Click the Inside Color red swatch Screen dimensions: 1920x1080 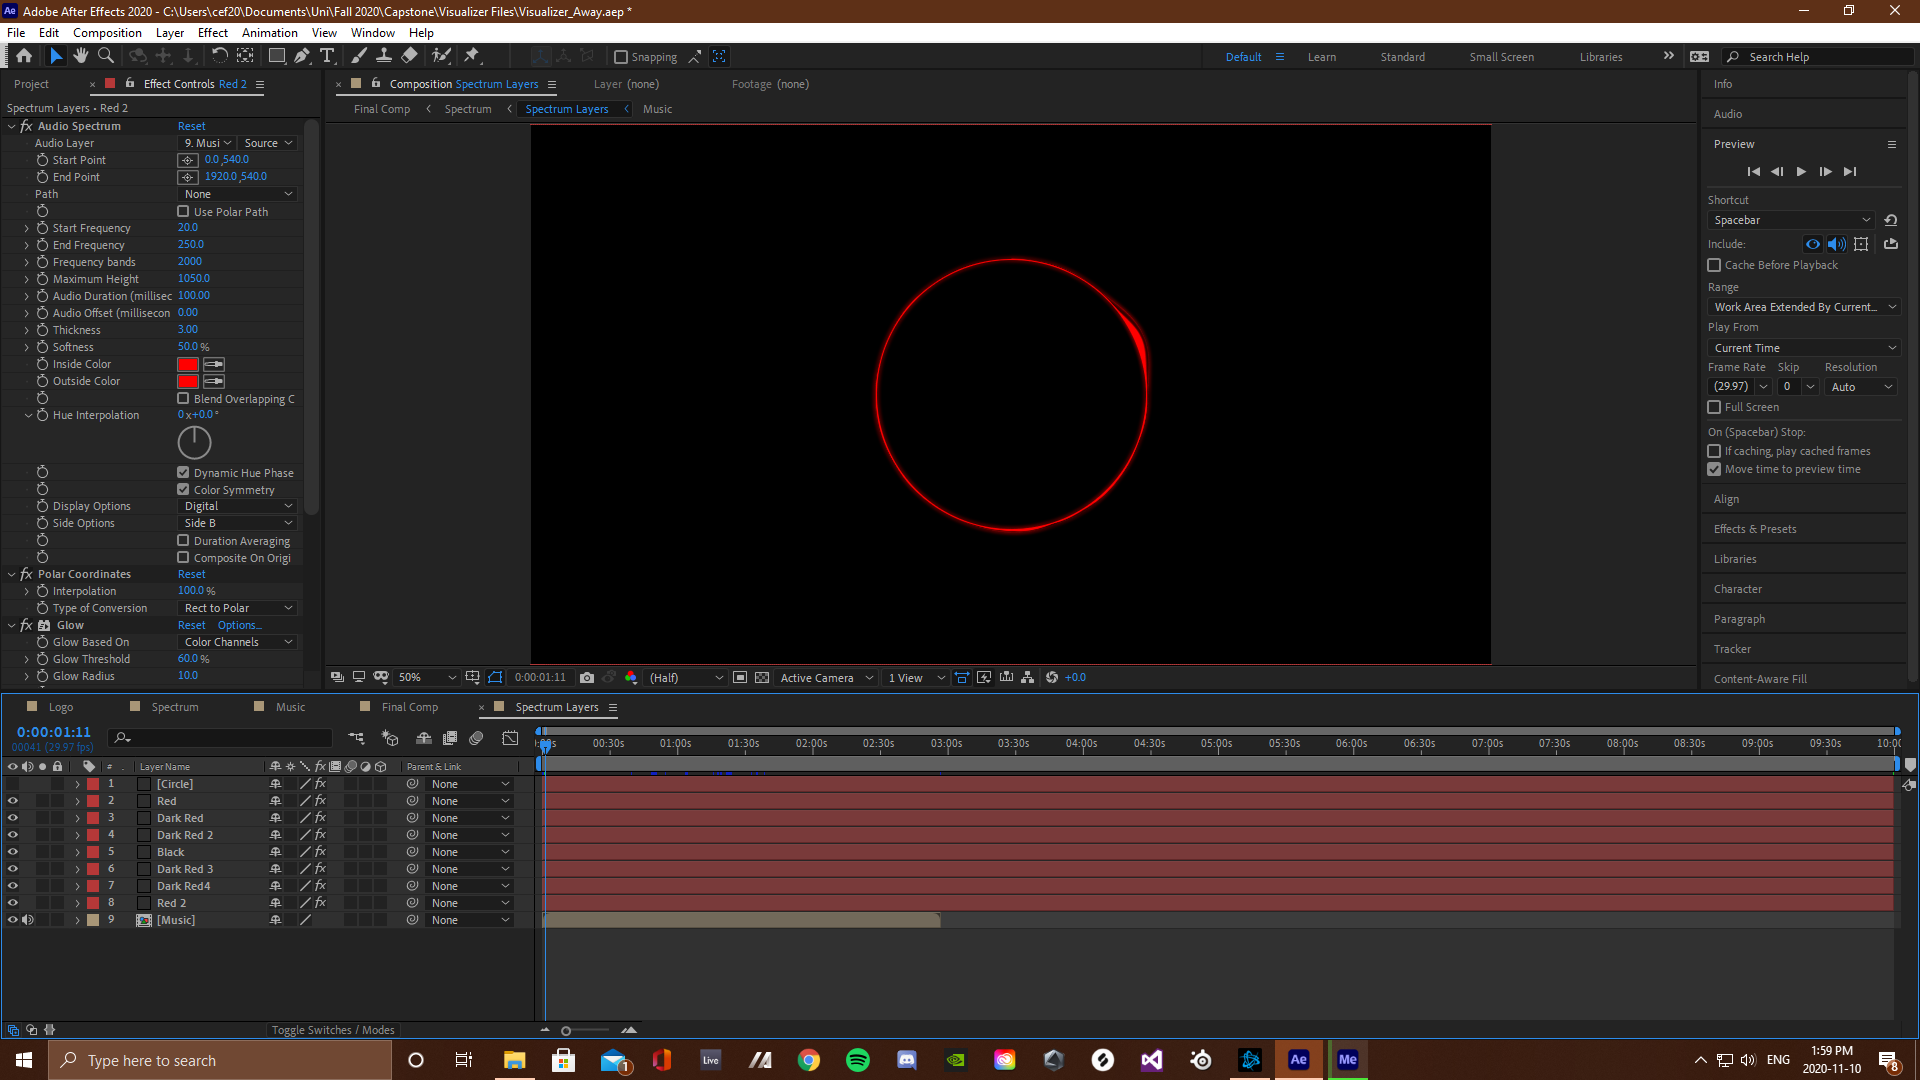pos(188,364)
